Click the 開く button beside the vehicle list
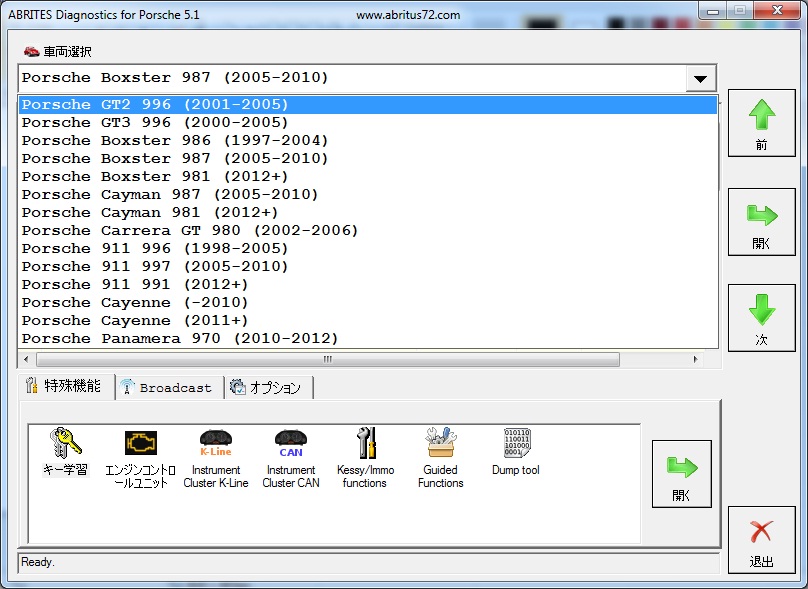The image size is (808, 589). pyautogui.click(x=762, y=222)
